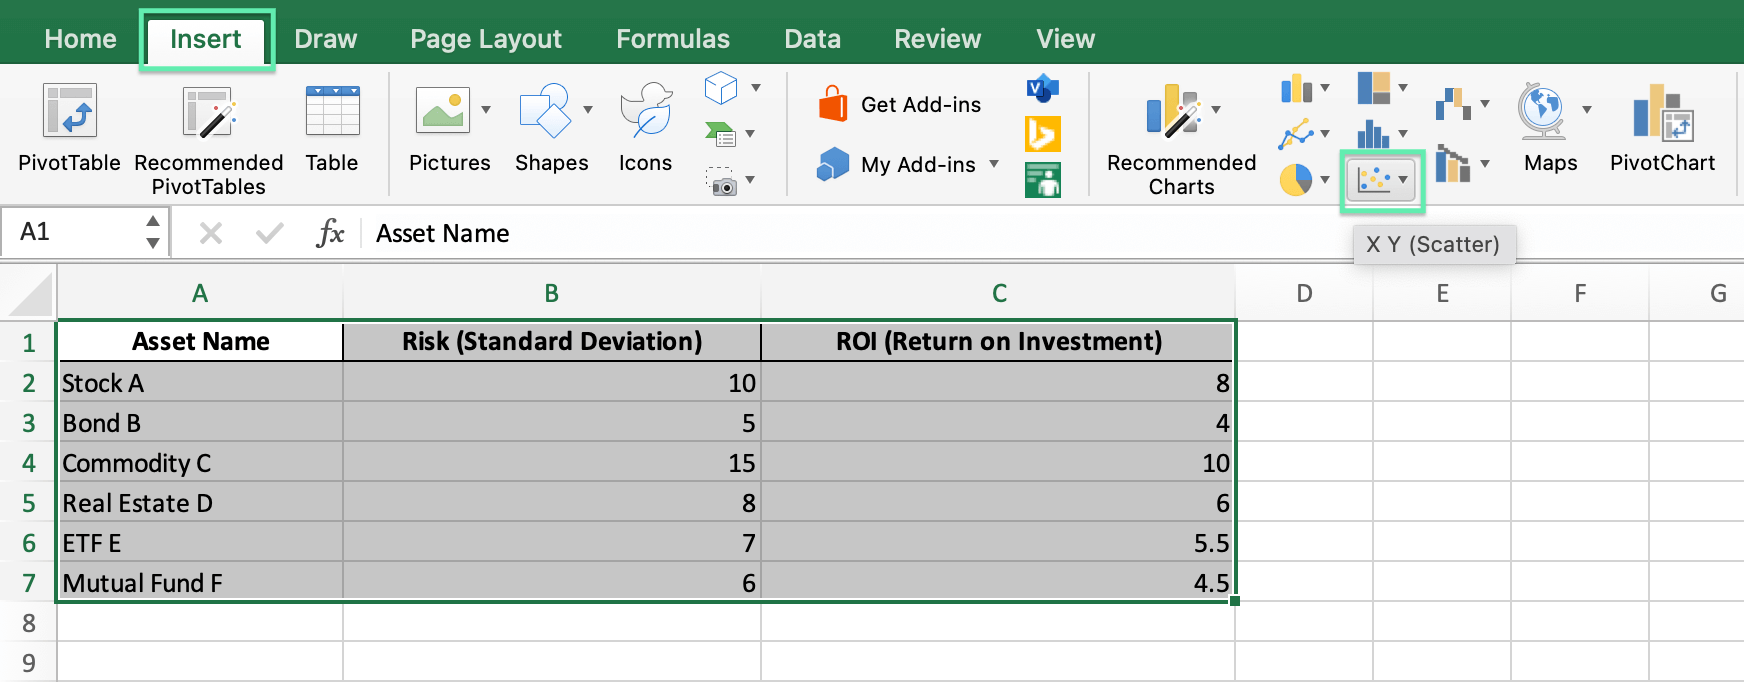Expand the Maps dropdown arrow
Screen dimensions: 1744x682
coord(1587,110)
